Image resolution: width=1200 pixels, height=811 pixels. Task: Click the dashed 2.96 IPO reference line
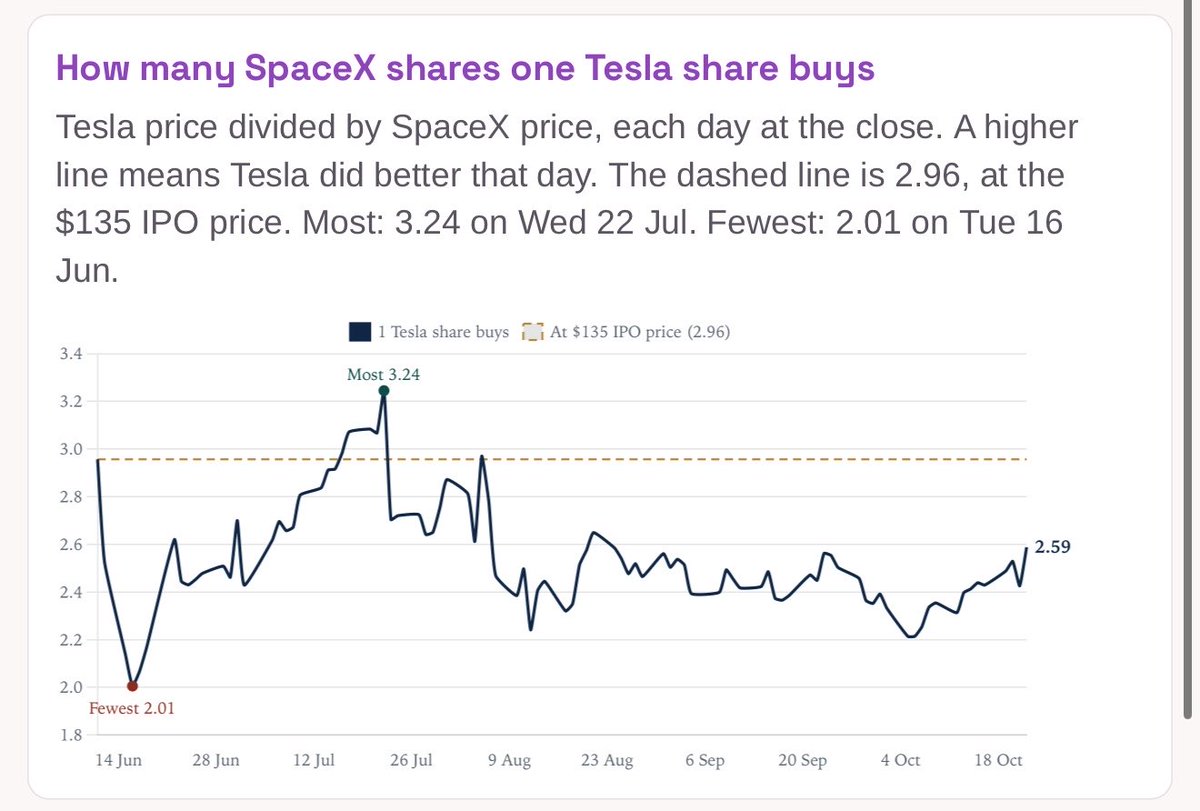tap(562, 459)
